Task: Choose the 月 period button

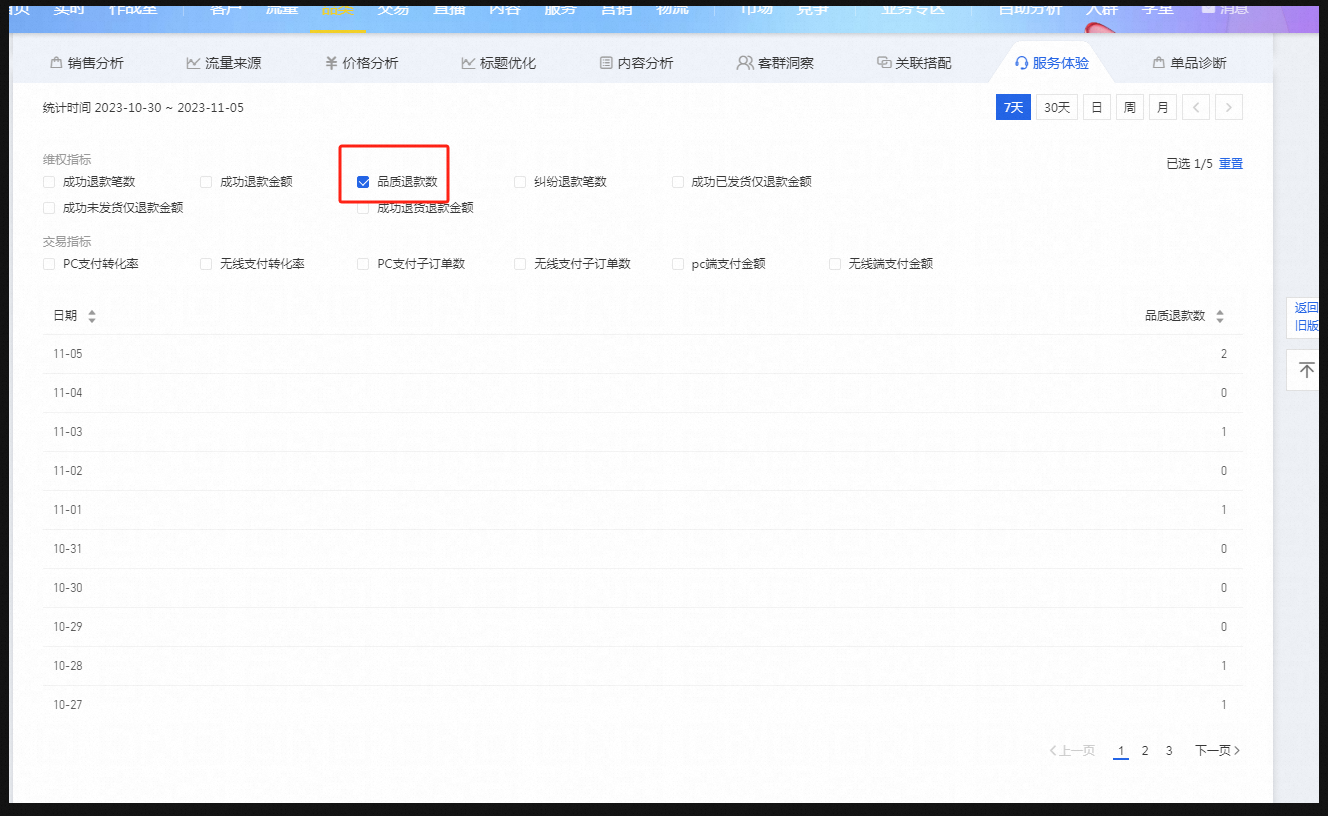Action: point(1162,107)
